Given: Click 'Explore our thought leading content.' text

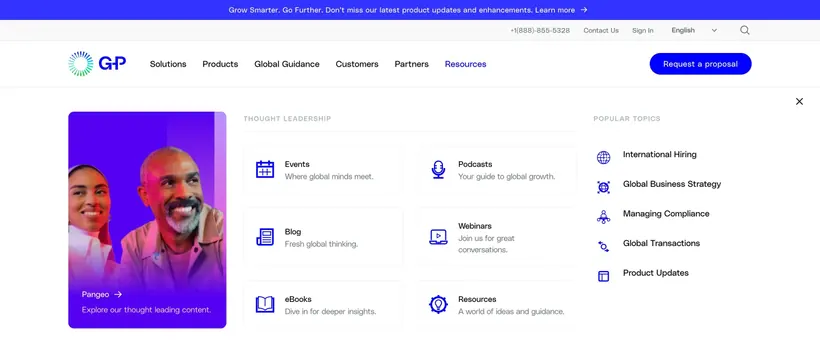Looking at the screenshot, I should 146,310.
